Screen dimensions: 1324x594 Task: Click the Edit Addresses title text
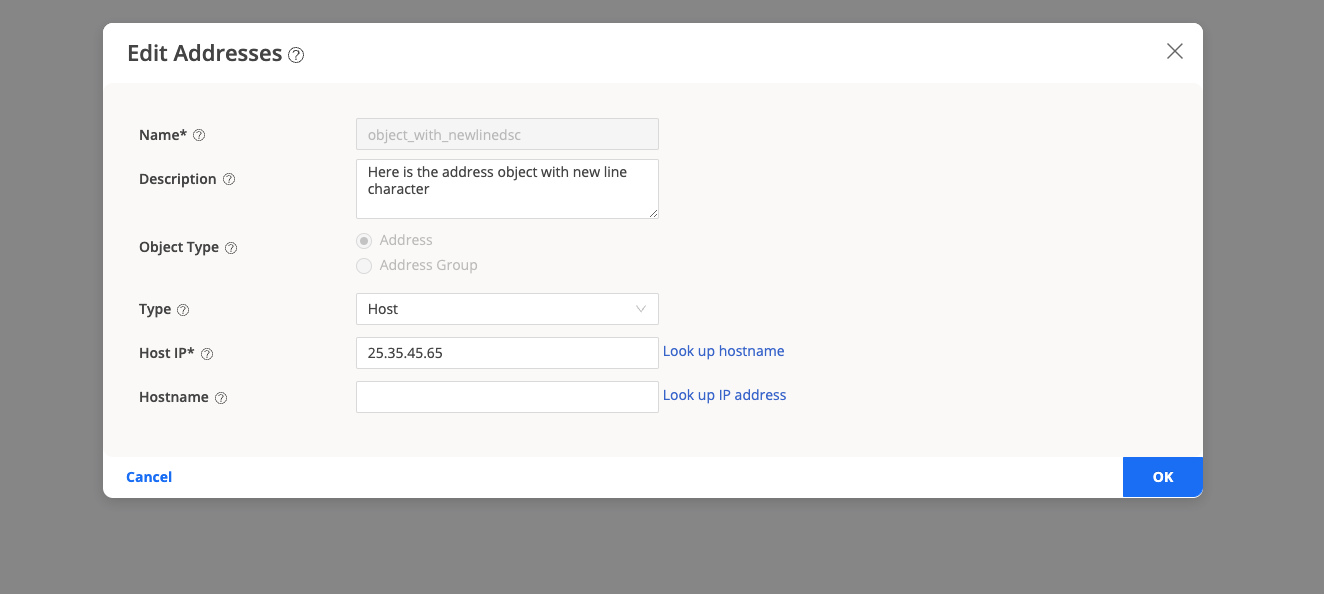coord(205,54)
